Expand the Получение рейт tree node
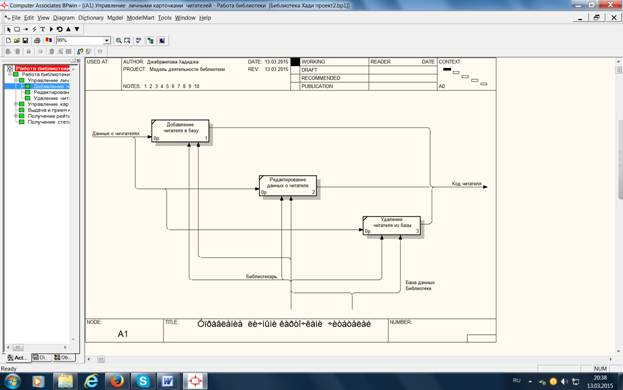Screen dimensions: 623x390 tap(16, 116)
